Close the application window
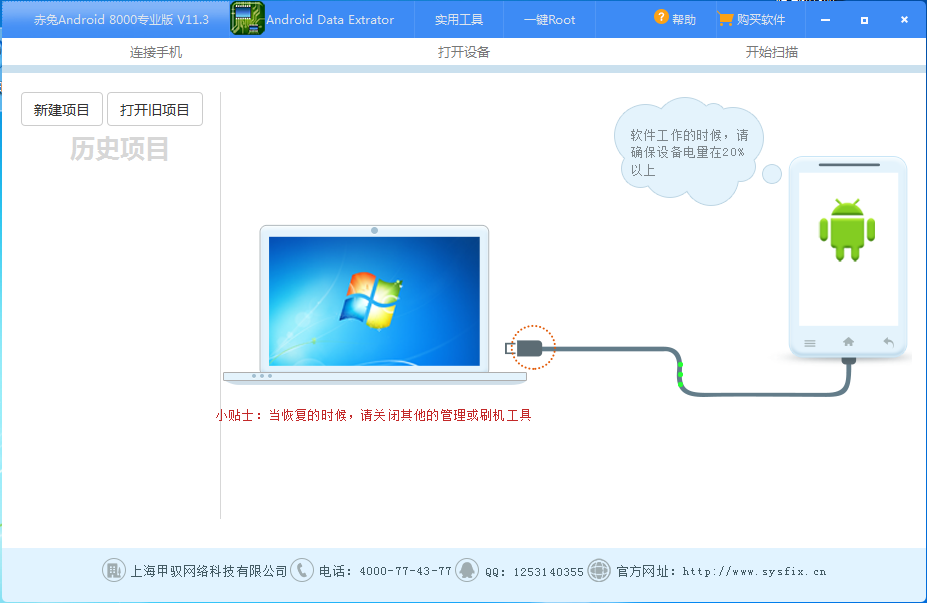Image resolution: width=927 pixels, height=603 pixels. point(904,20)
